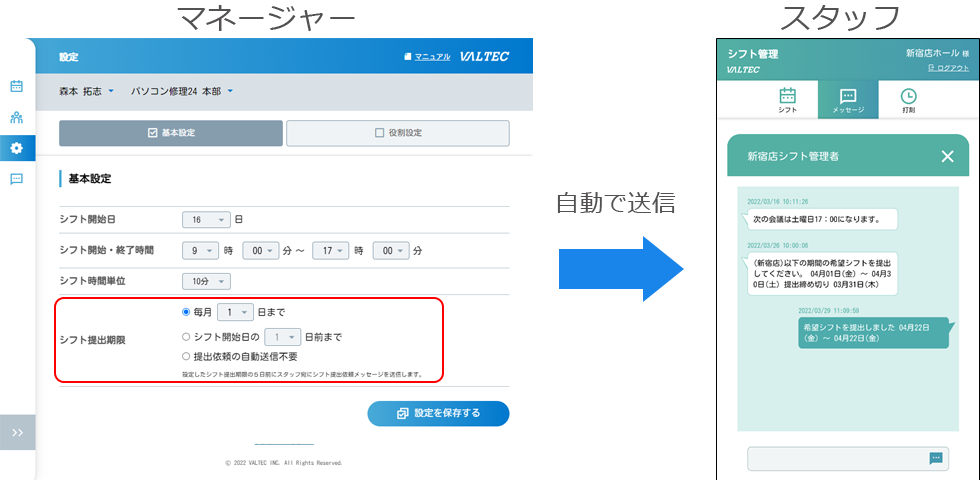Open the shift end minute dropdown

click(391, 251)
